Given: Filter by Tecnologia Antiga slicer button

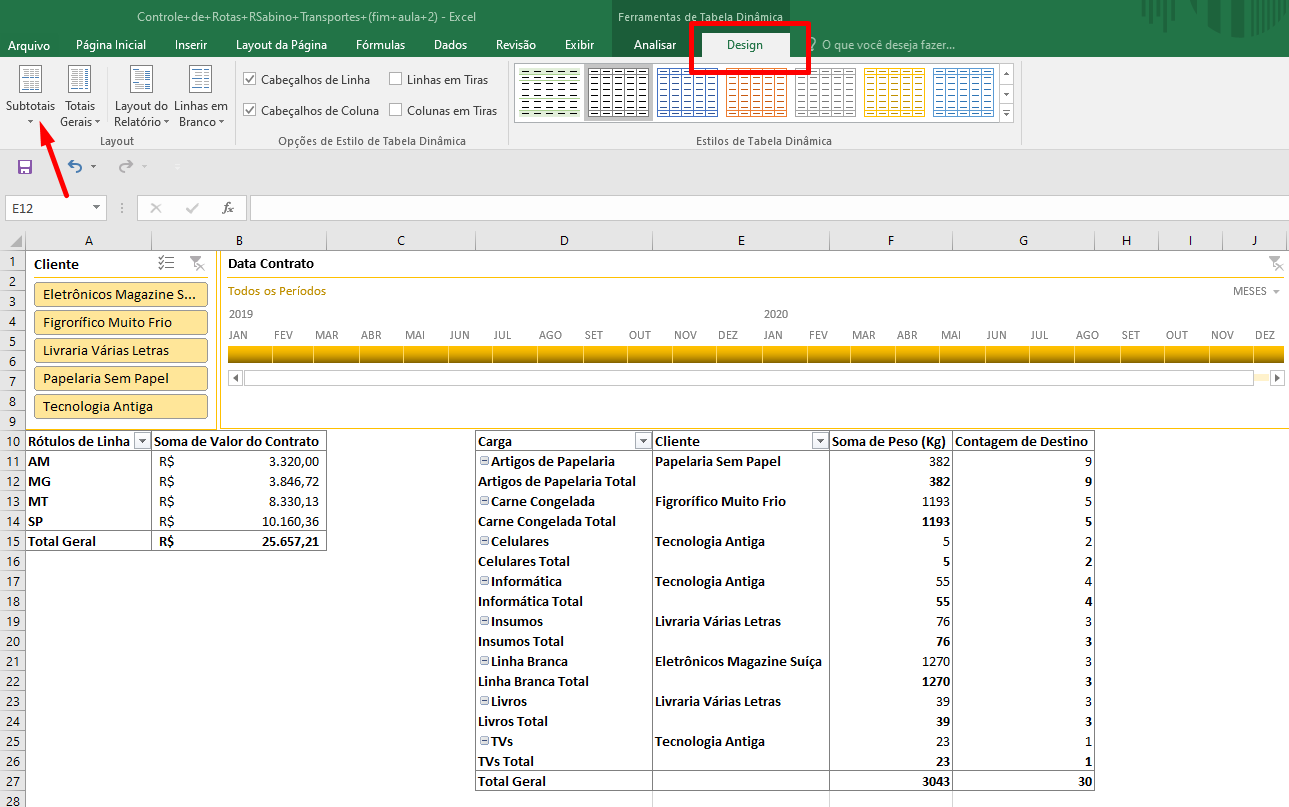Looking at the screenshot, I should click(121, 406).
